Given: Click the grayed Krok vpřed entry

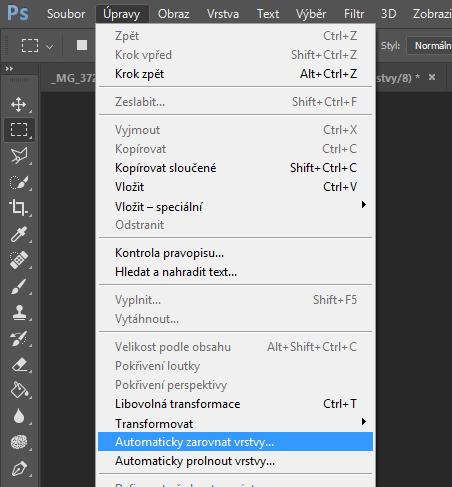Looking at the screenshot, I should pyautogui.click(x=235, y=55).
